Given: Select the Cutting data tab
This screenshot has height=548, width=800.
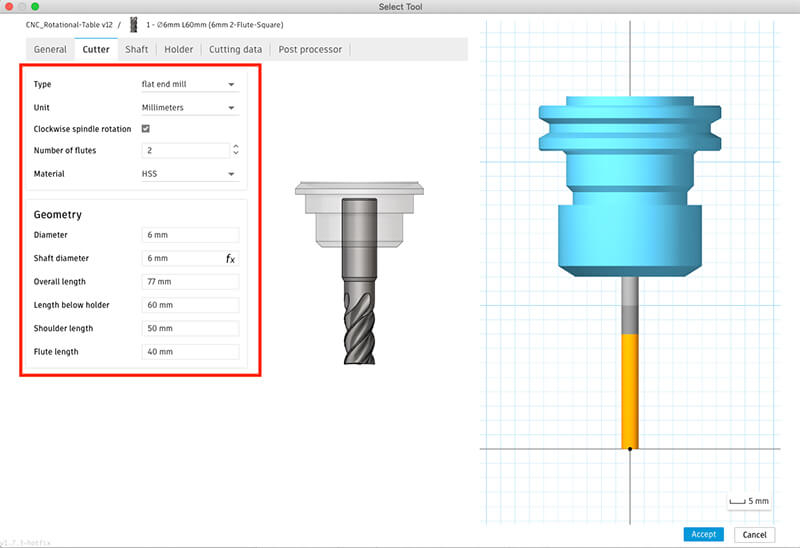Looking at the screenshot, I should tap(235, 49).
